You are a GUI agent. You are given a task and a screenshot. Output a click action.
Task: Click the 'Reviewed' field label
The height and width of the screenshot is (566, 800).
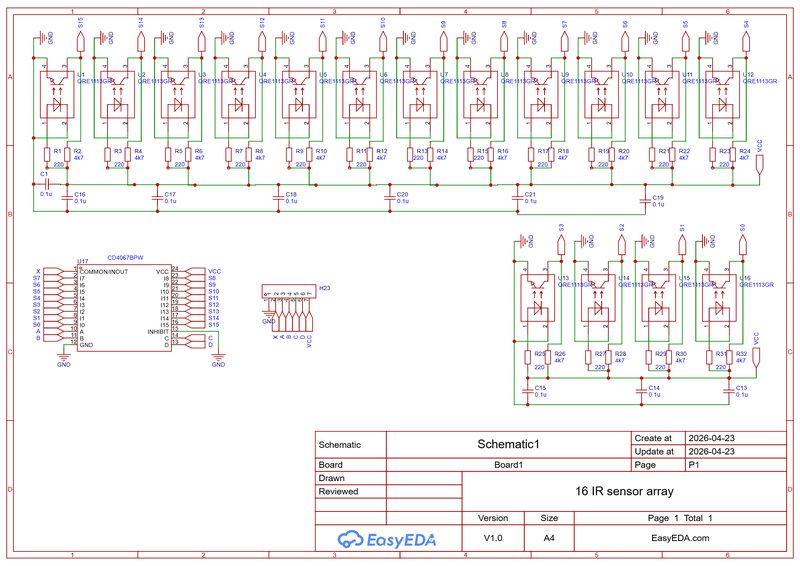tap(338, 491)
